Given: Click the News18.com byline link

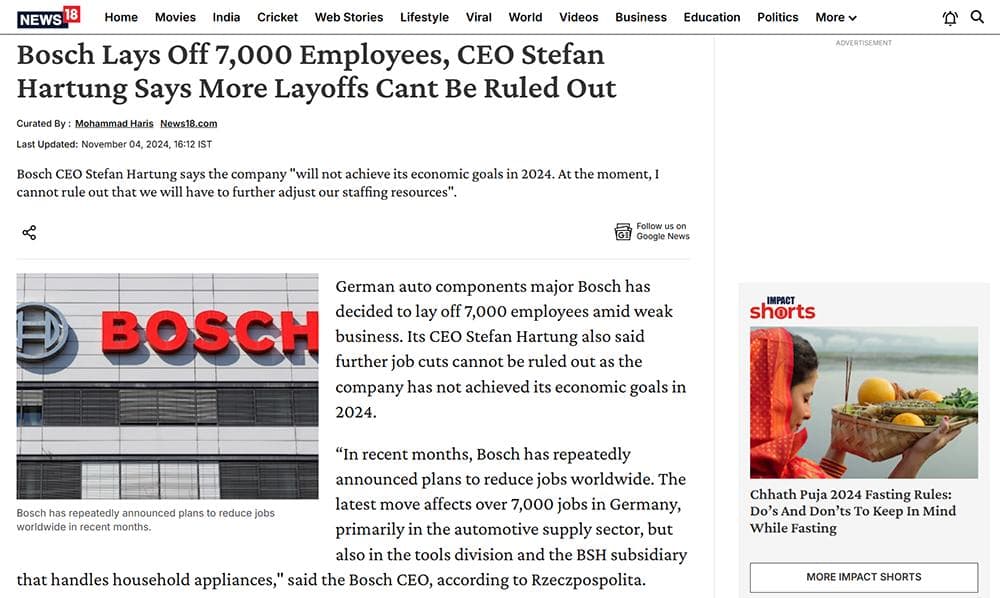Looking at the screenshot, I should tap(188, 124).
